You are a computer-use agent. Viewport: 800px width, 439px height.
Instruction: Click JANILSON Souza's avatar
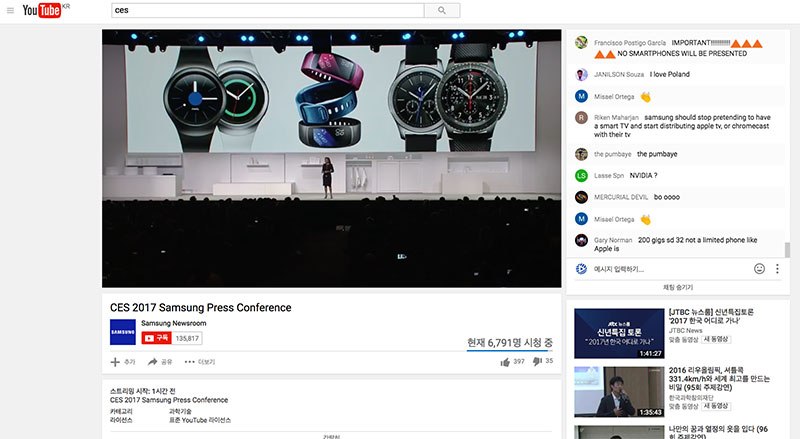click(581, 75)
